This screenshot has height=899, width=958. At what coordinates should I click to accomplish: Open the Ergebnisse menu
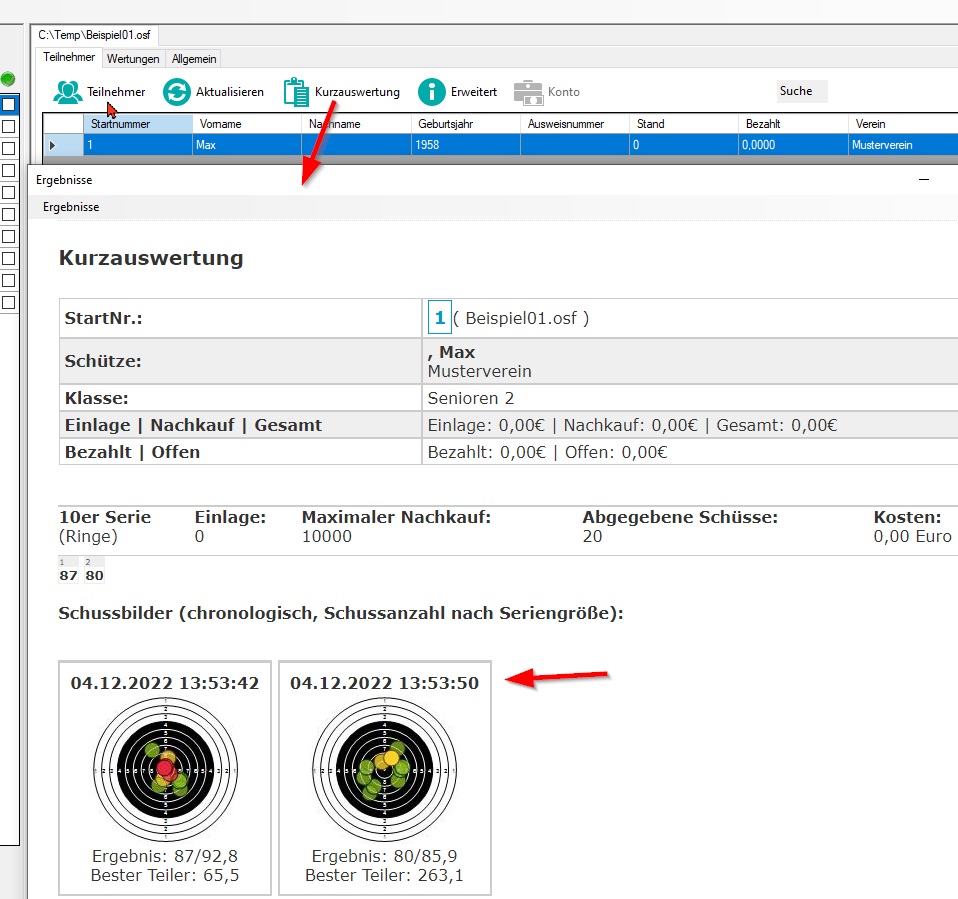pos(71,207)
